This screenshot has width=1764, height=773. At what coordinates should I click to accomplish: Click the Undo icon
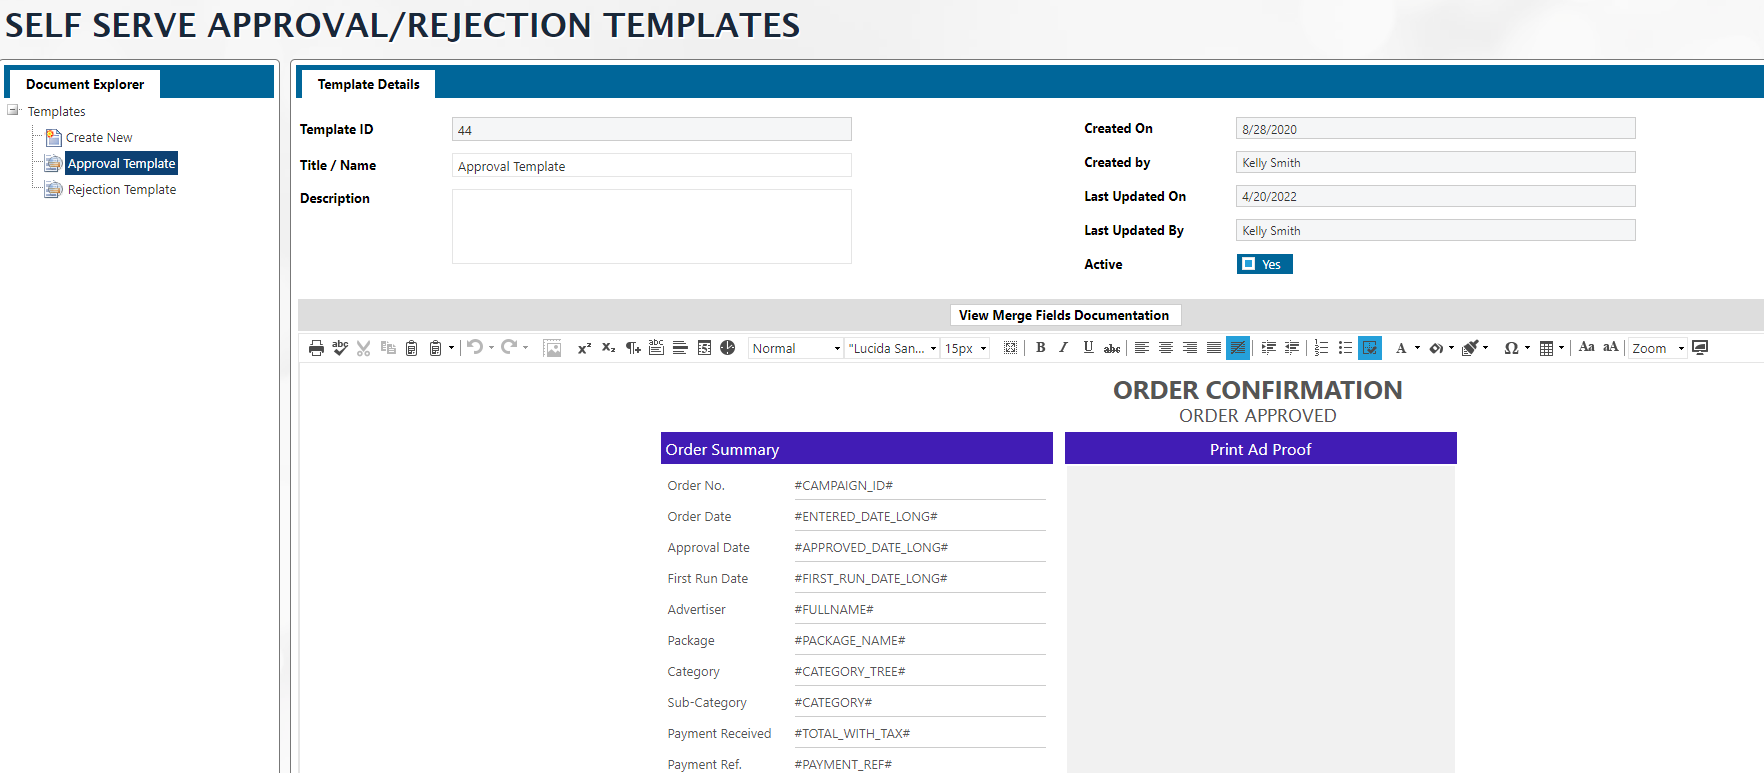(x=475, y=347)
